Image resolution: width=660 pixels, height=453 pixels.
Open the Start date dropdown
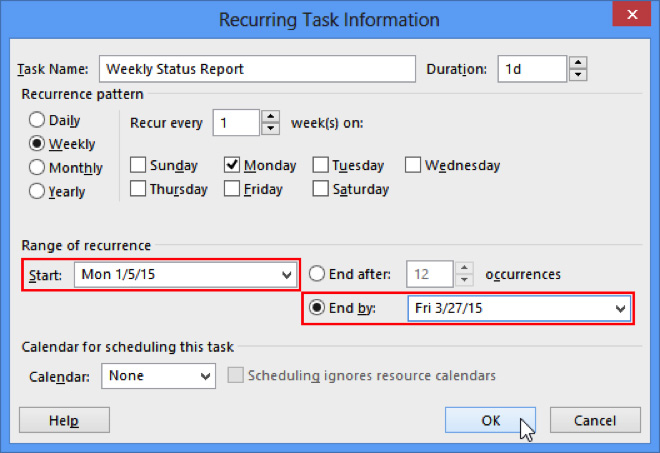click(286, 274)
